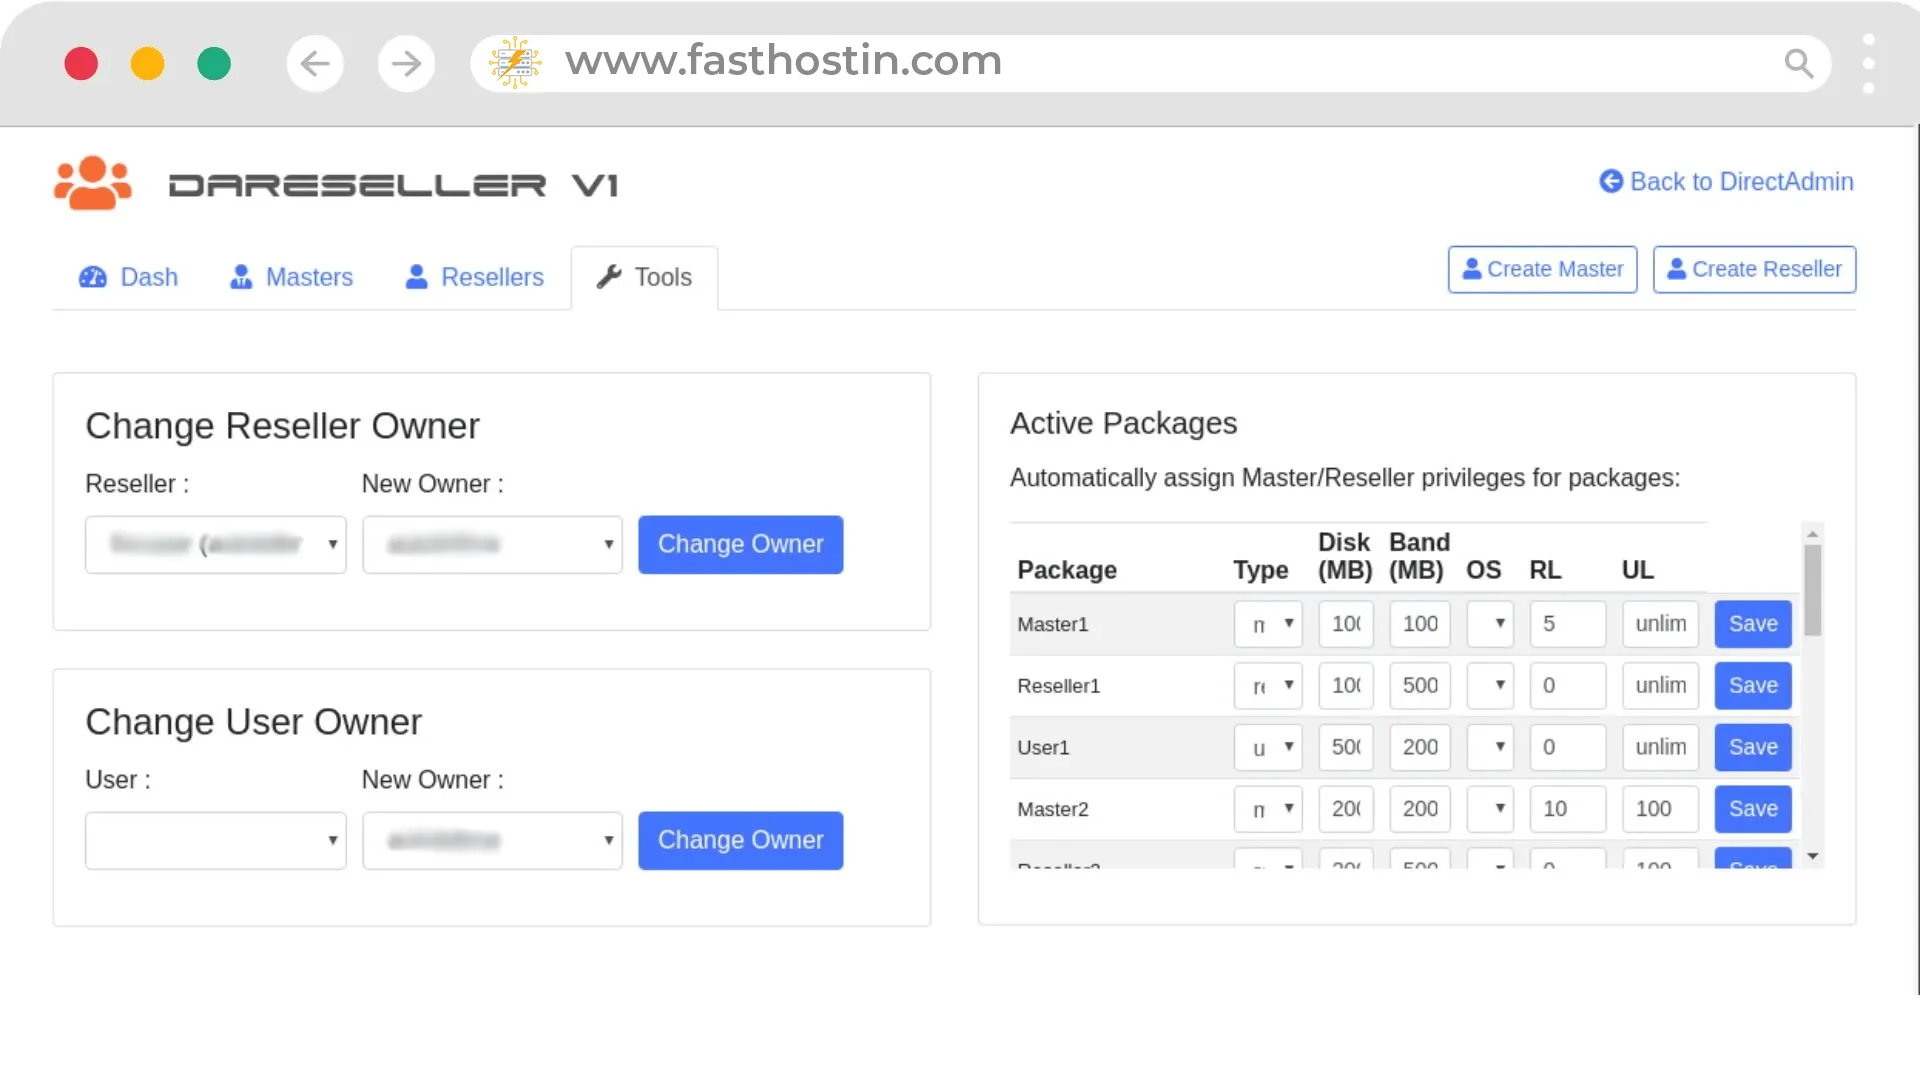1920x1080 pixels.
Task: Open the User selection dropdown
Action: (x=215, y=840)
